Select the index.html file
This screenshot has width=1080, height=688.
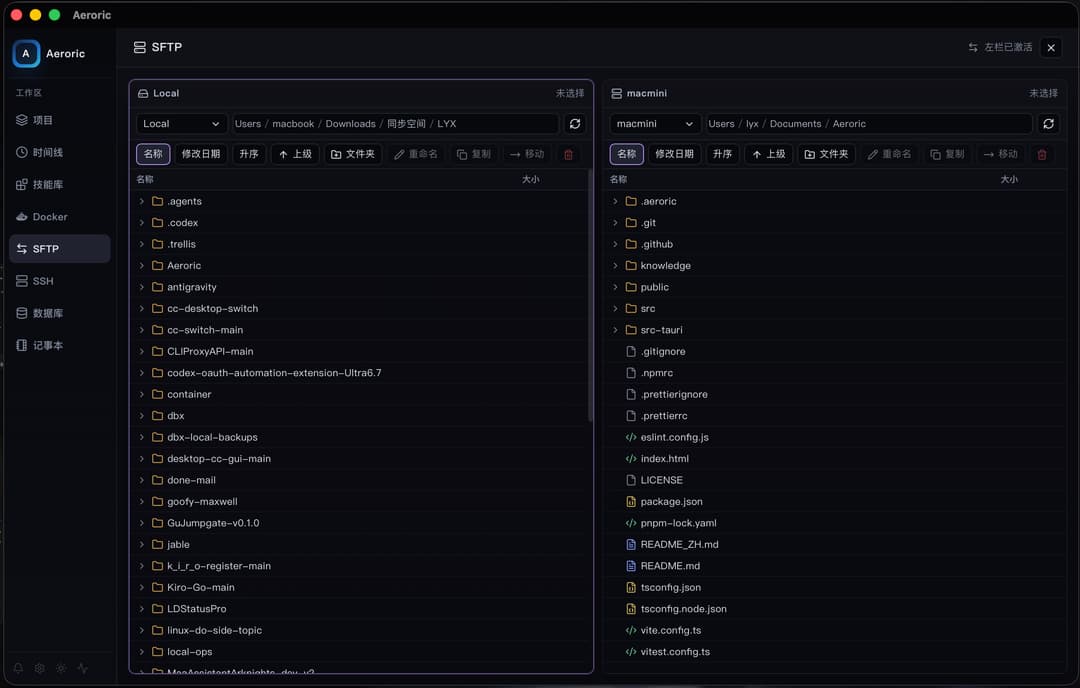click(835, 459)
